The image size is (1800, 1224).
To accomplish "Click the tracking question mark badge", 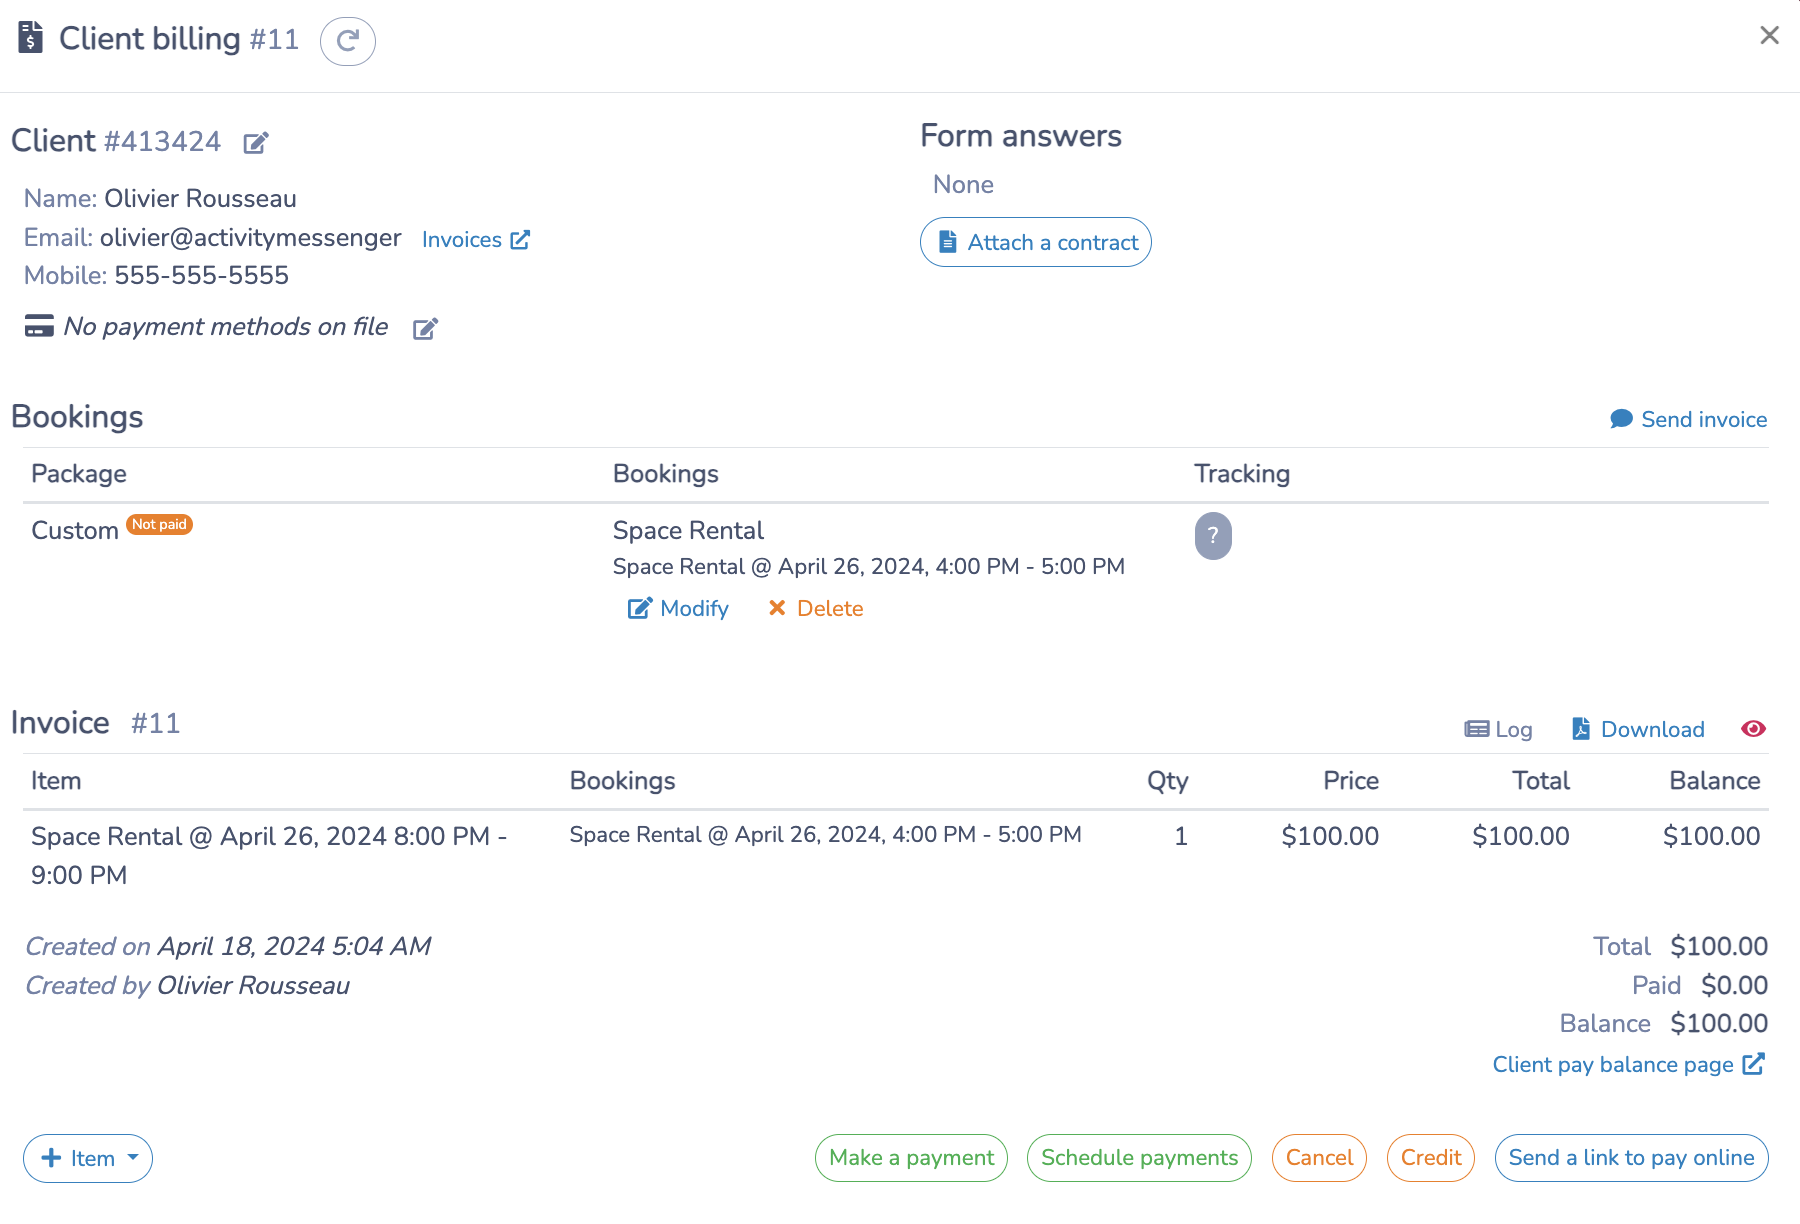I will pyautogui.click(x=1213, y=535).
